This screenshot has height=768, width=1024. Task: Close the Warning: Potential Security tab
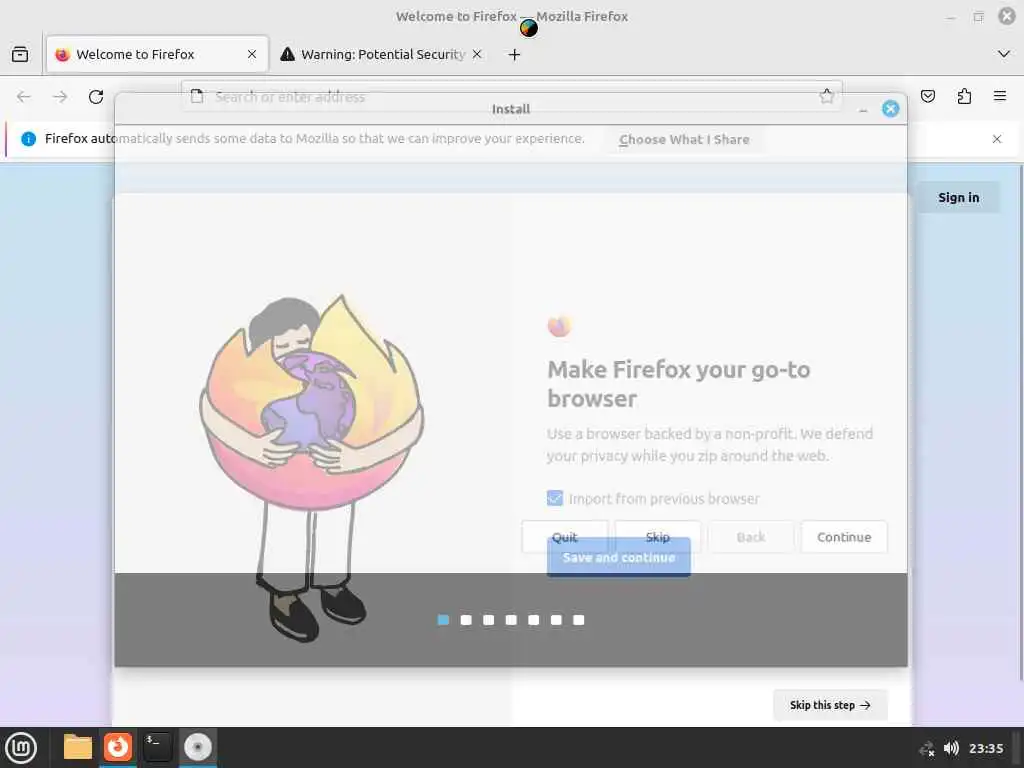click(477, 54)
